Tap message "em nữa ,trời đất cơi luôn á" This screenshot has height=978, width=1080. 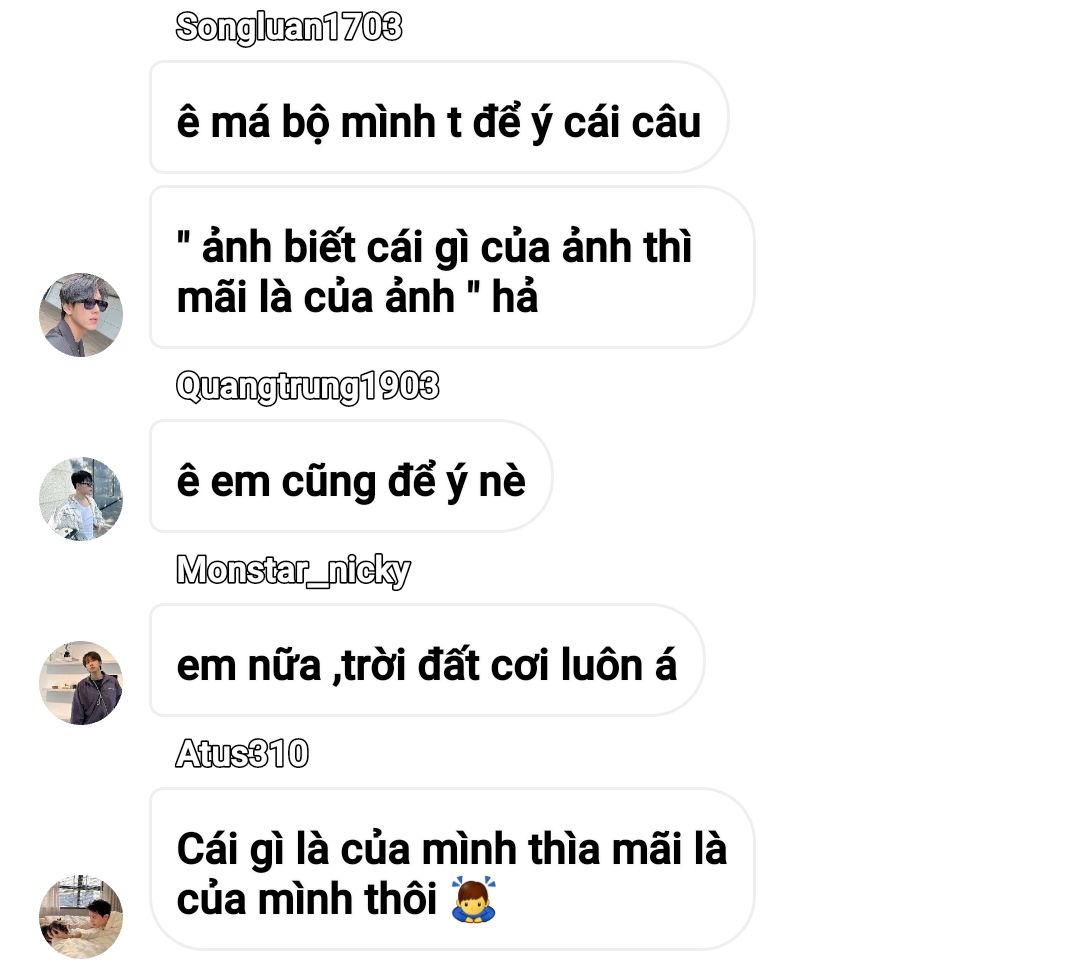pos(427,660)
